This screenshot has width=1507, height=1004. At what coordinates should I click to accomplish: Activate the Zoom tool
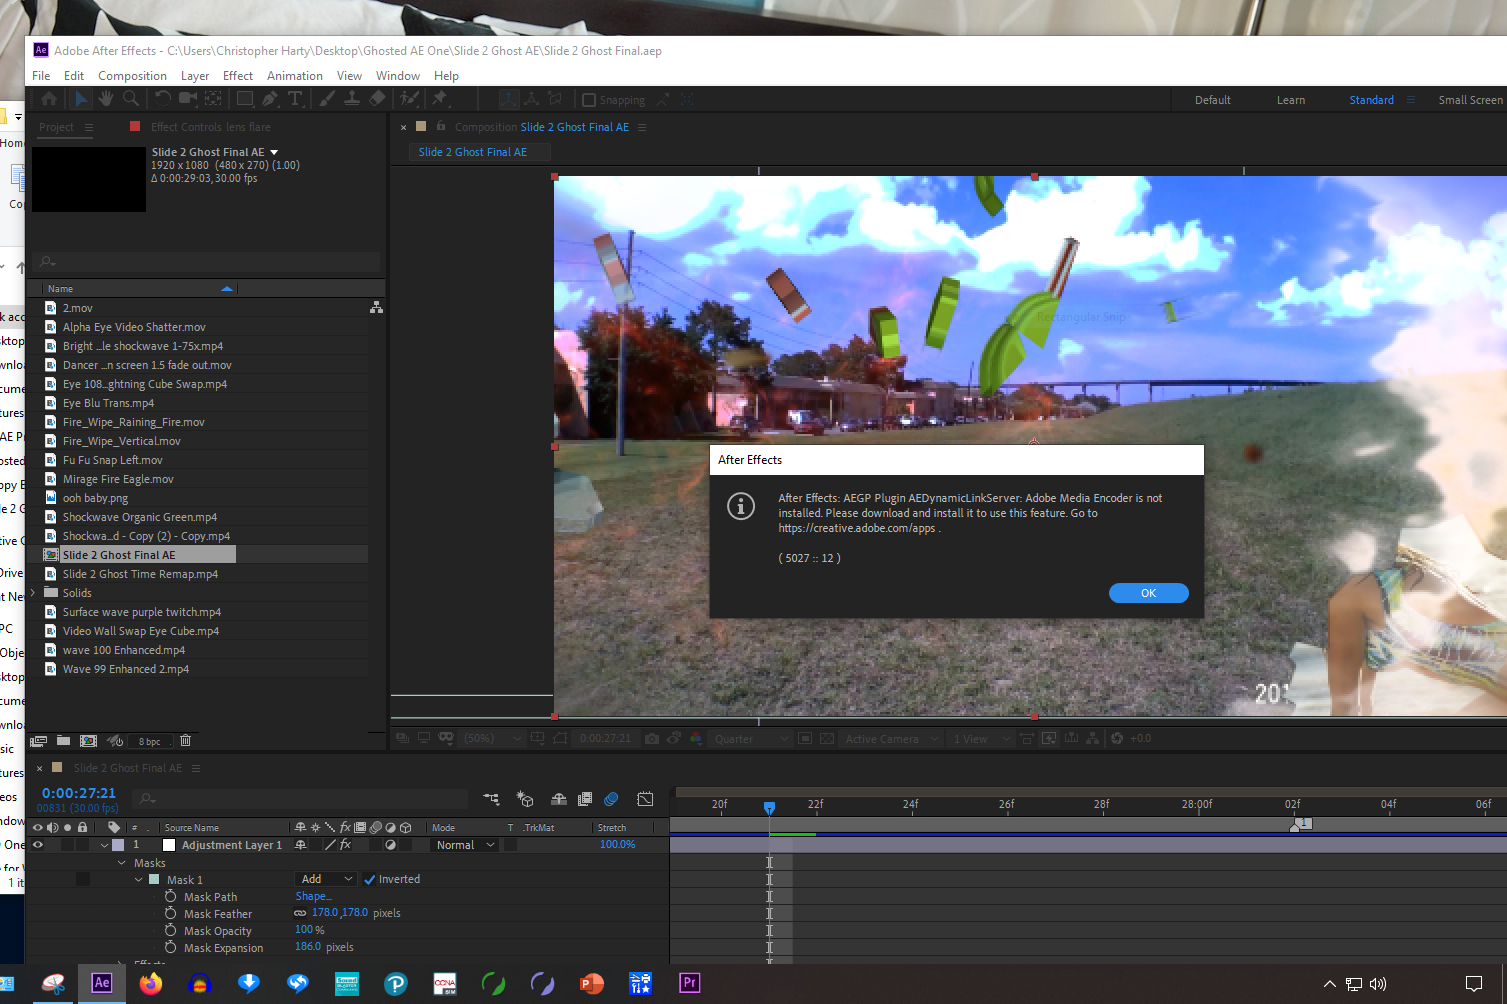point(132,99)
